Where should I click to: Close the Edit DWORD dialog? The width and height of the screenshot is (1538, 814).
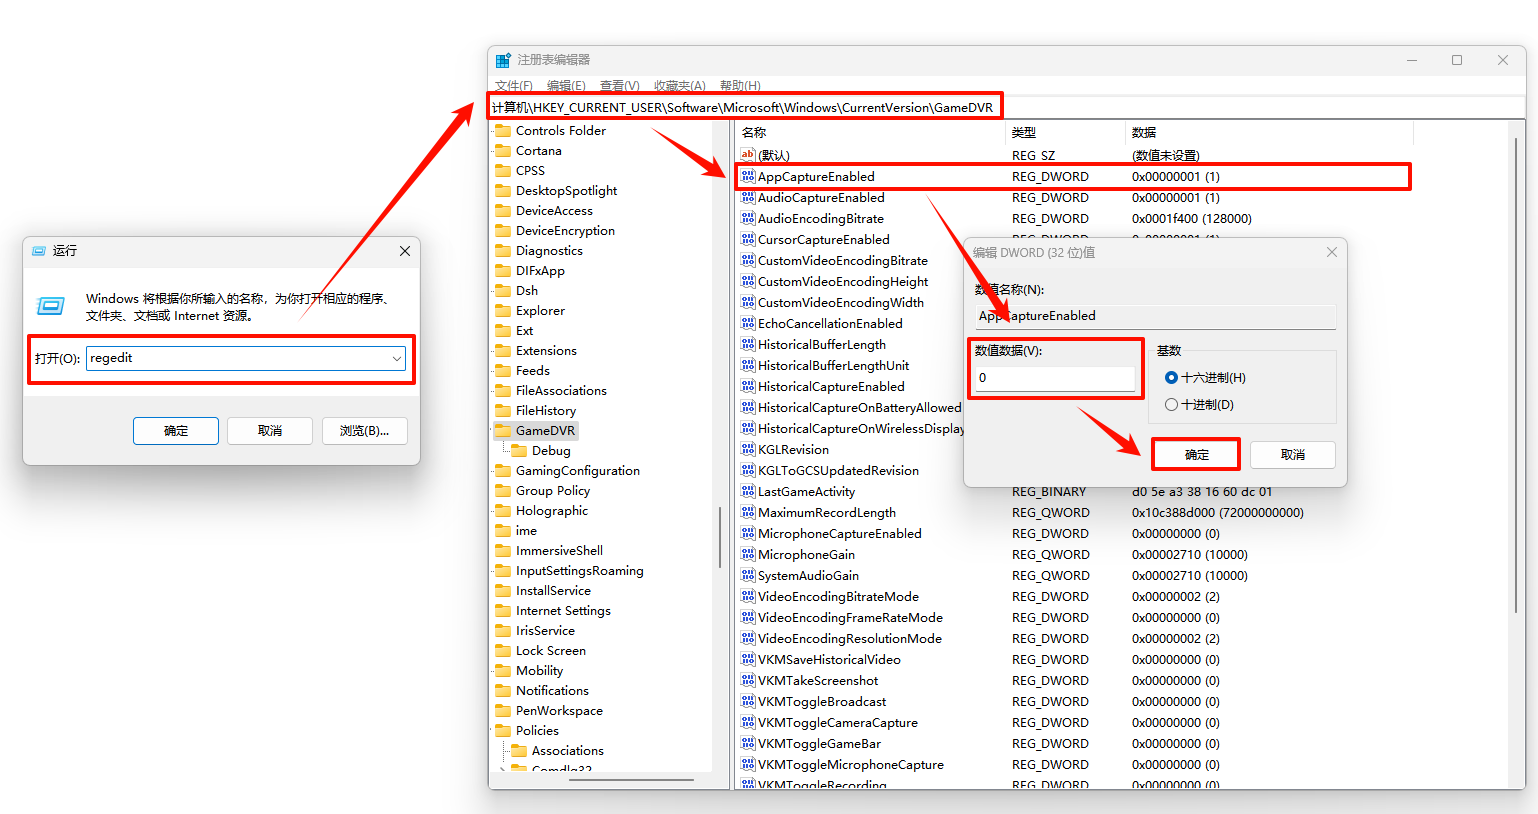1331,253
